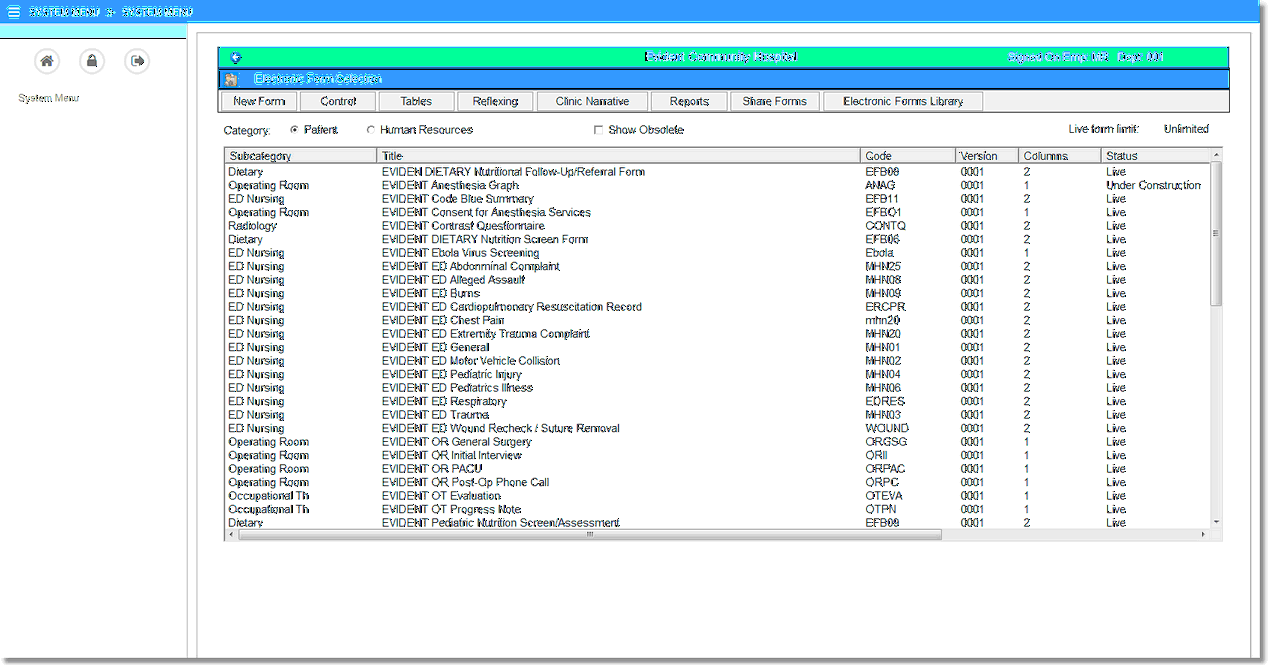Sort by the Subcategory column header

tap(301, 156)
